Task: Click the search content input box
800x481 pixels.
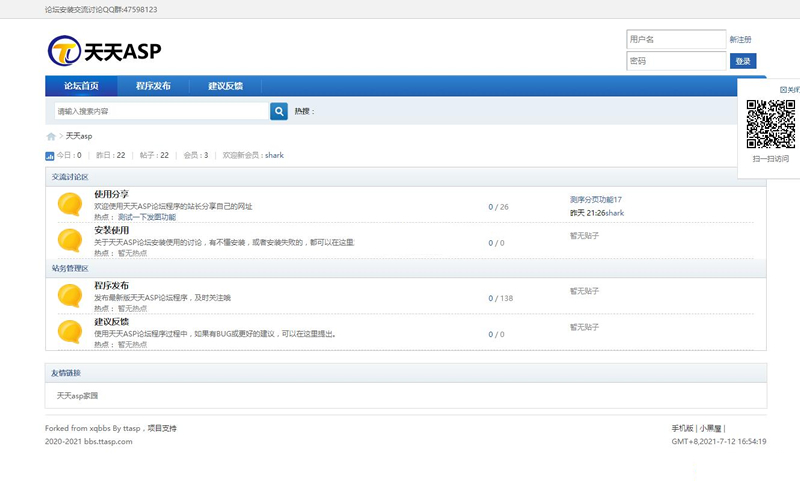Action: click(160, 111)
